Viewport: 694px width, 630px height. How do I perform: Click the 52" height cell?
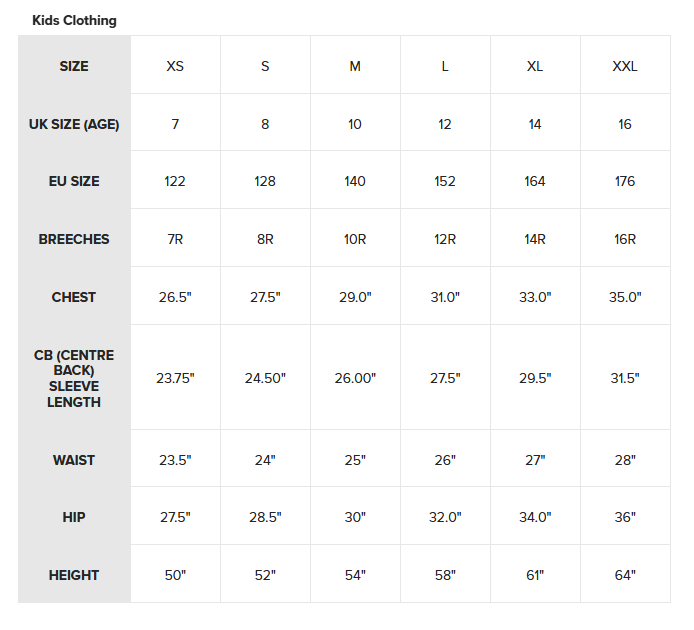point(265,575)
